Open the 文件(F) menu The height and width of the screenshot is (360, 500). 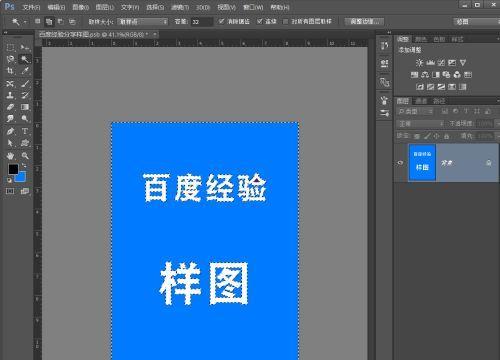click(31, 7)
